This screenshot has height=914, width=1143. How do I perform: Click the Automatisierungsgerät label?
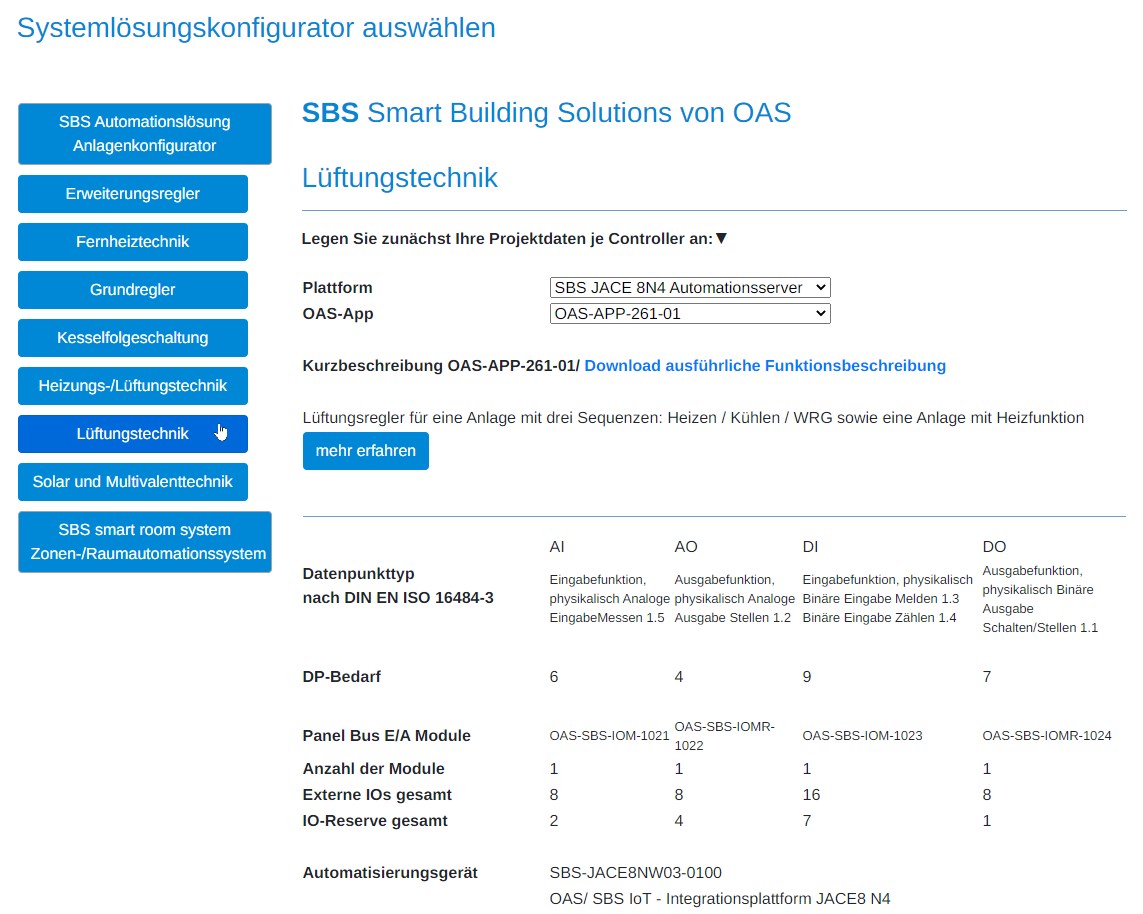pos(390,872)
